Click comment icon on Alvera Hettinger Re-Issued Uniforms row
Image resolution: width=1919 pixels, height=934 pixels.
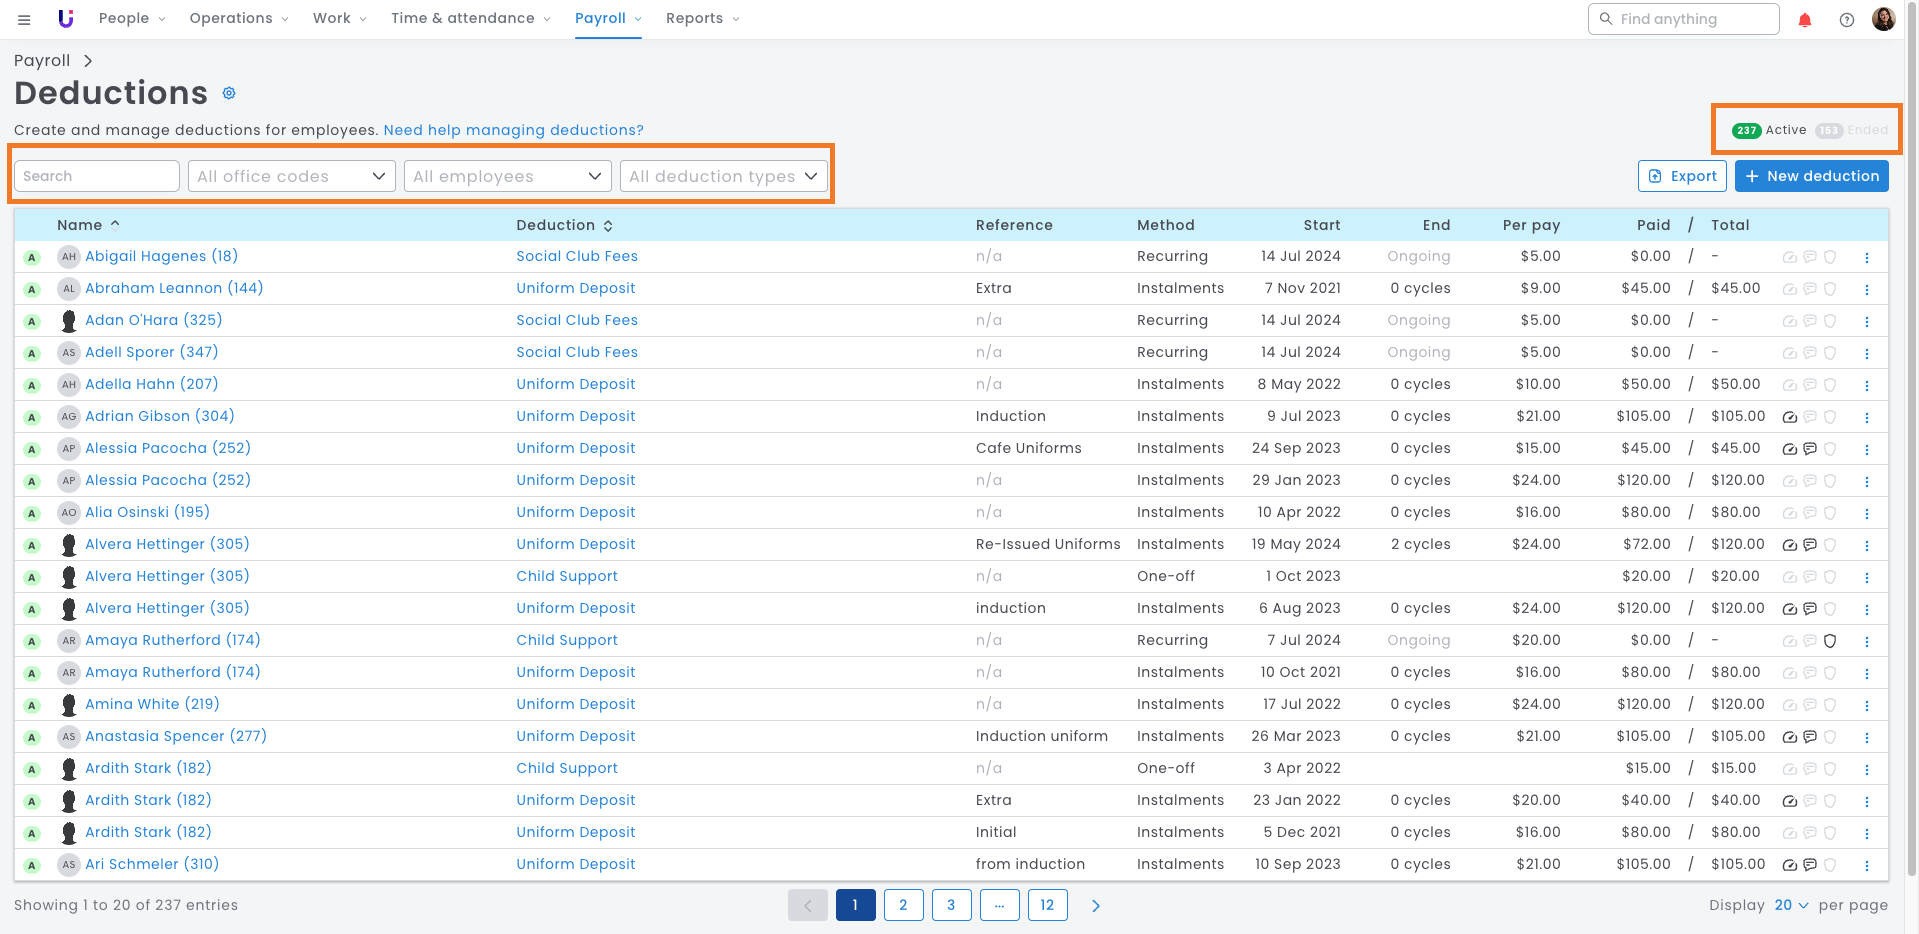pyautogui.click(x=1810, y=545)
